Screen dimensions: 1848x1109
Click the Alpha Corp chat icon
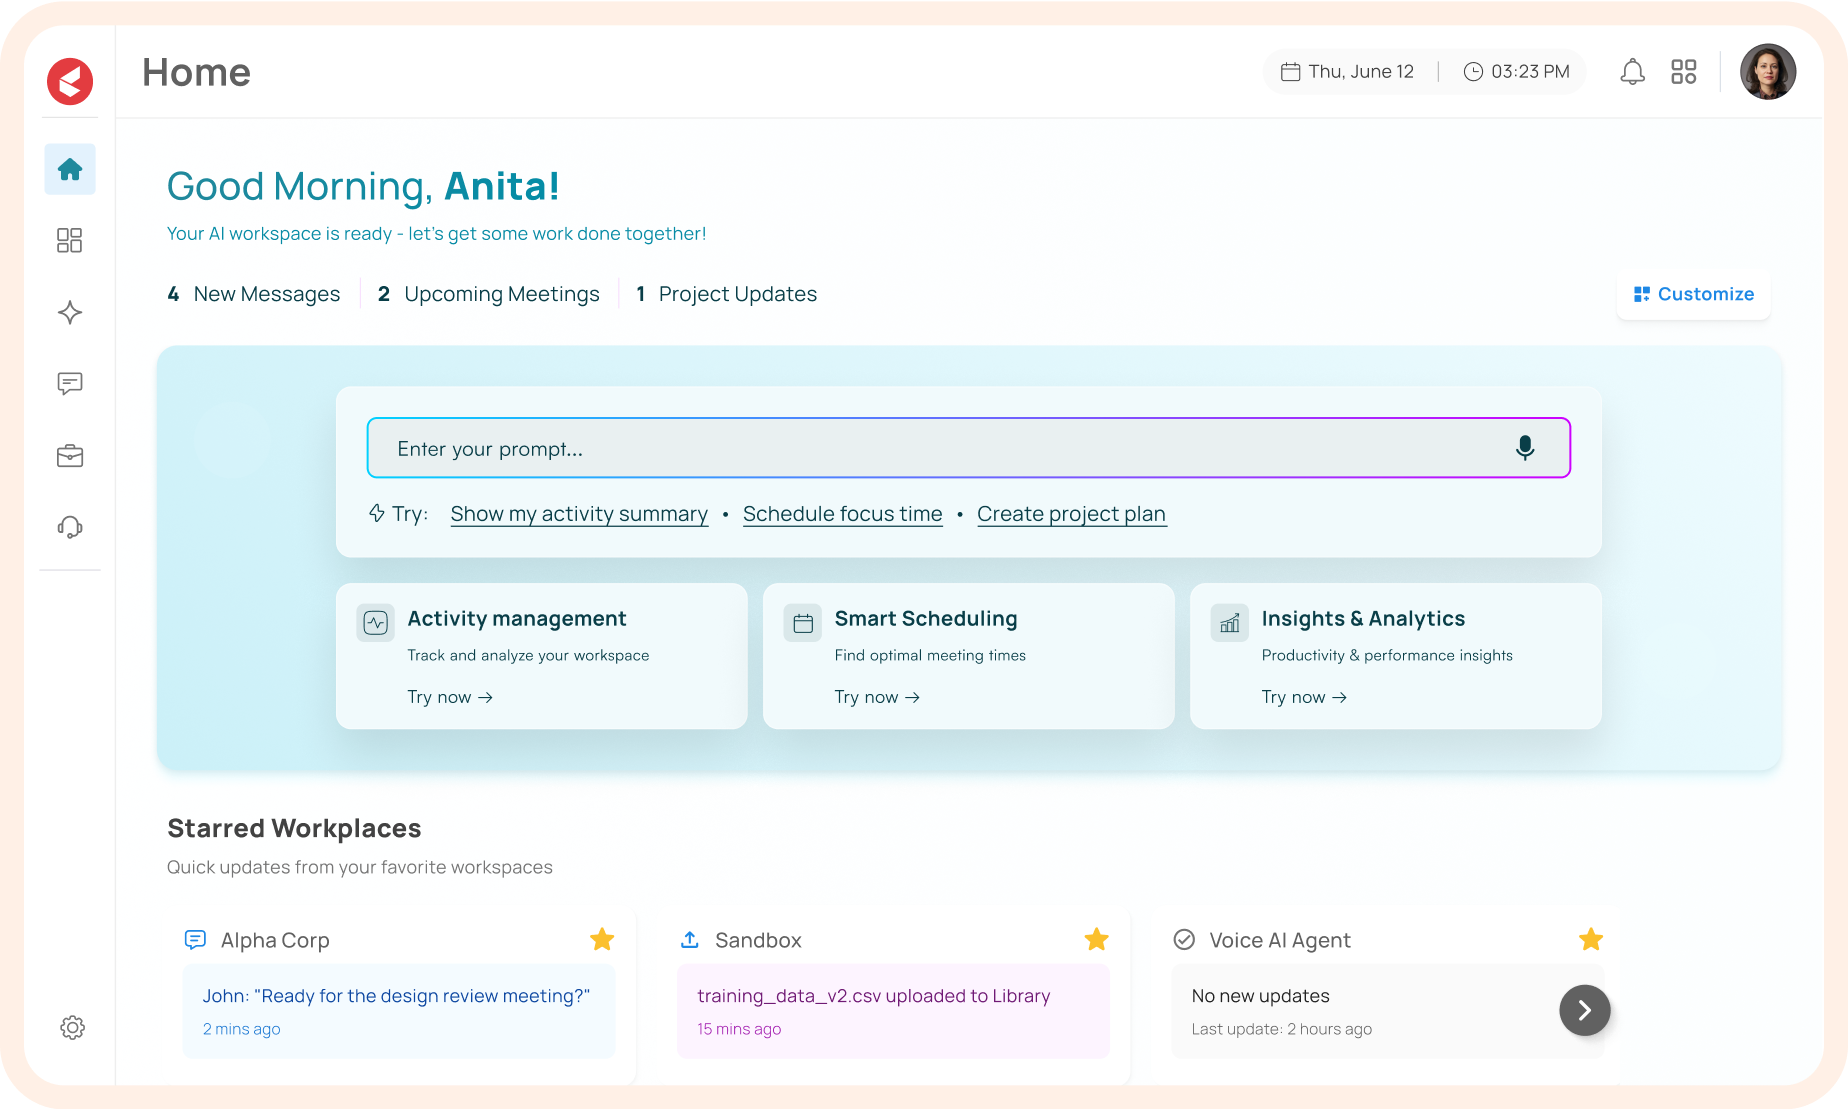tap(195, 940)
